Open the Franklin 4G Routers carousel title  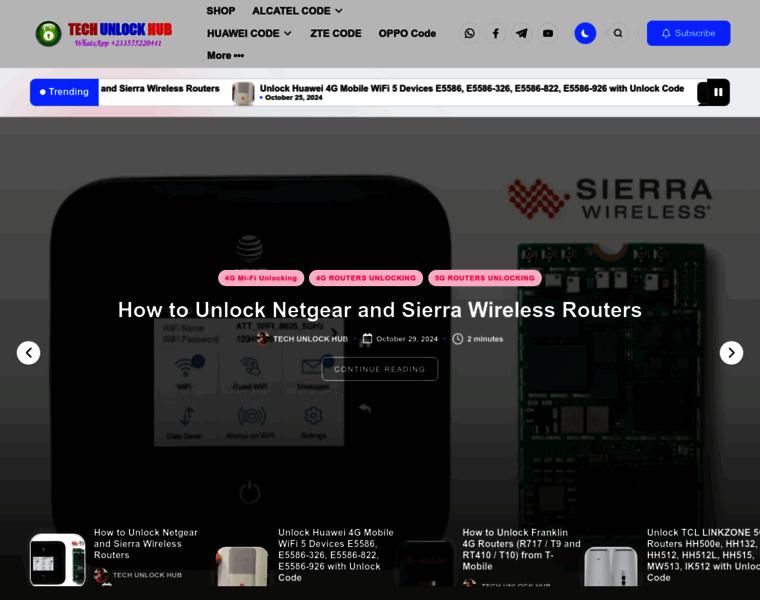coord(521,550)
